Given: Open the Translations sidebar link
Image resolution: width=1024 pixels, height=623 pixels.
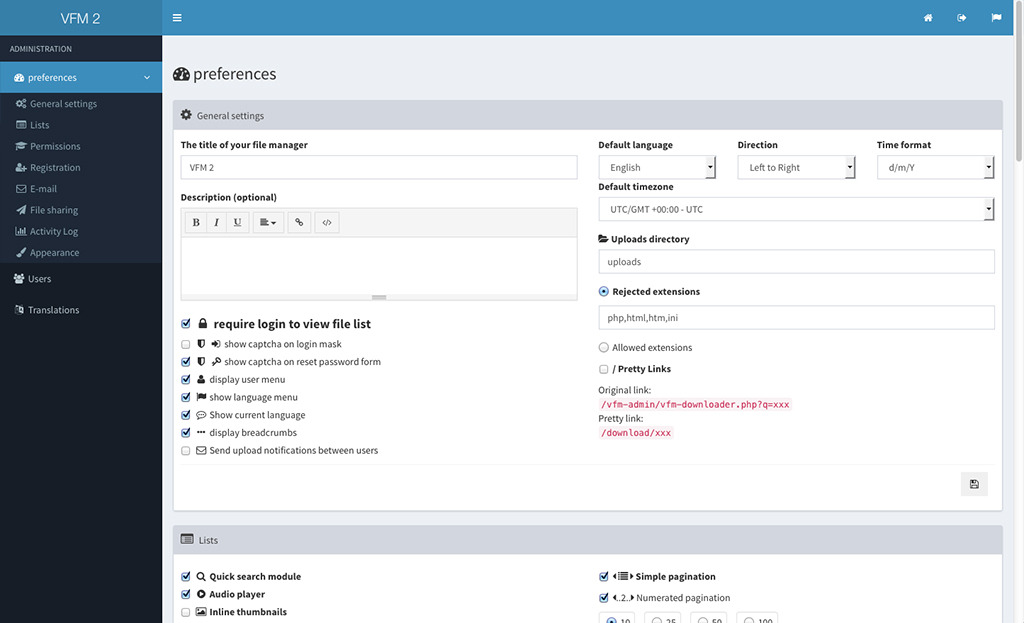Looking at the screenshot, I should (53, 310).
